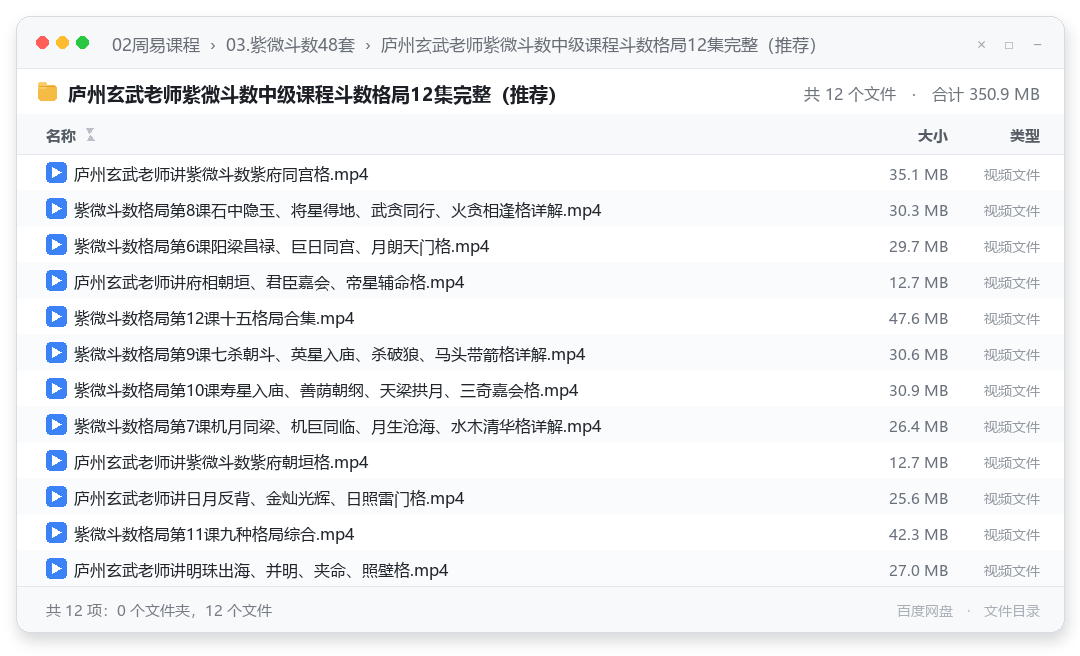Go to 03.紫微斗数48套 breadcrumb
This screenshot has height=656, width=1080.
[291, 45]
